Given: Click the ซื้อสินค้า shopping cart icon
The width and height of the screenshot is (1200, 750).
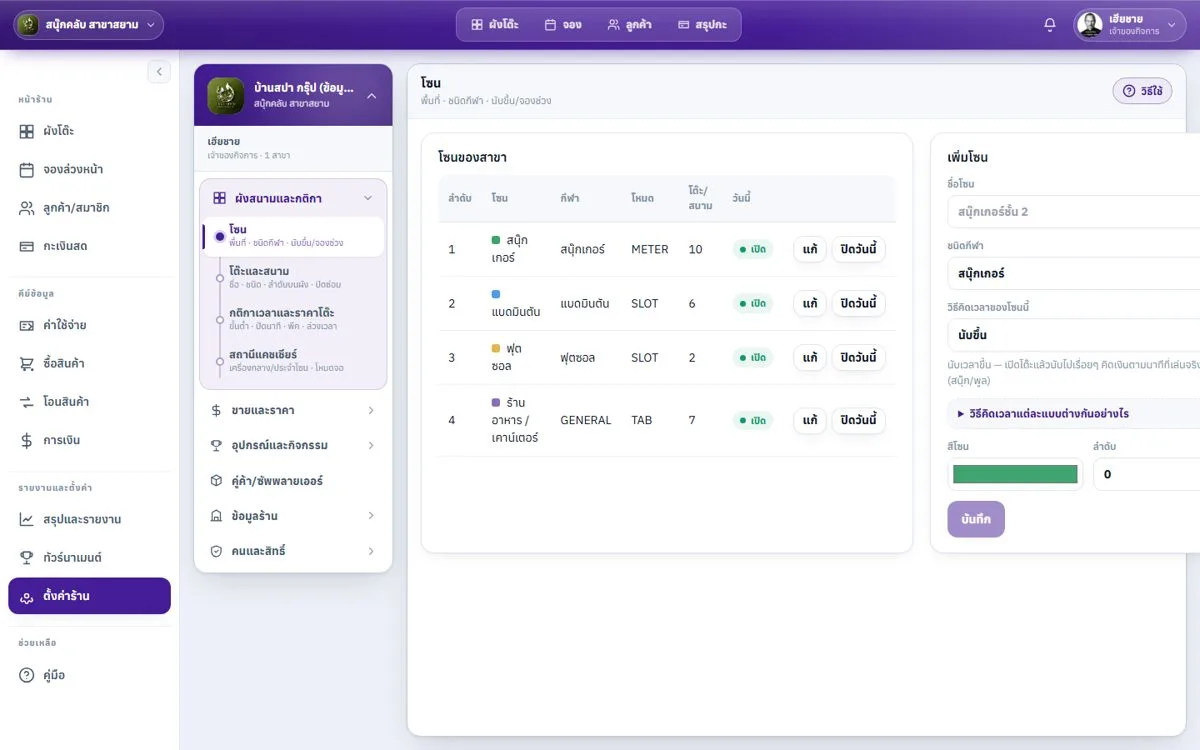Looking at the screenshot, I should (x=27, y=363).
